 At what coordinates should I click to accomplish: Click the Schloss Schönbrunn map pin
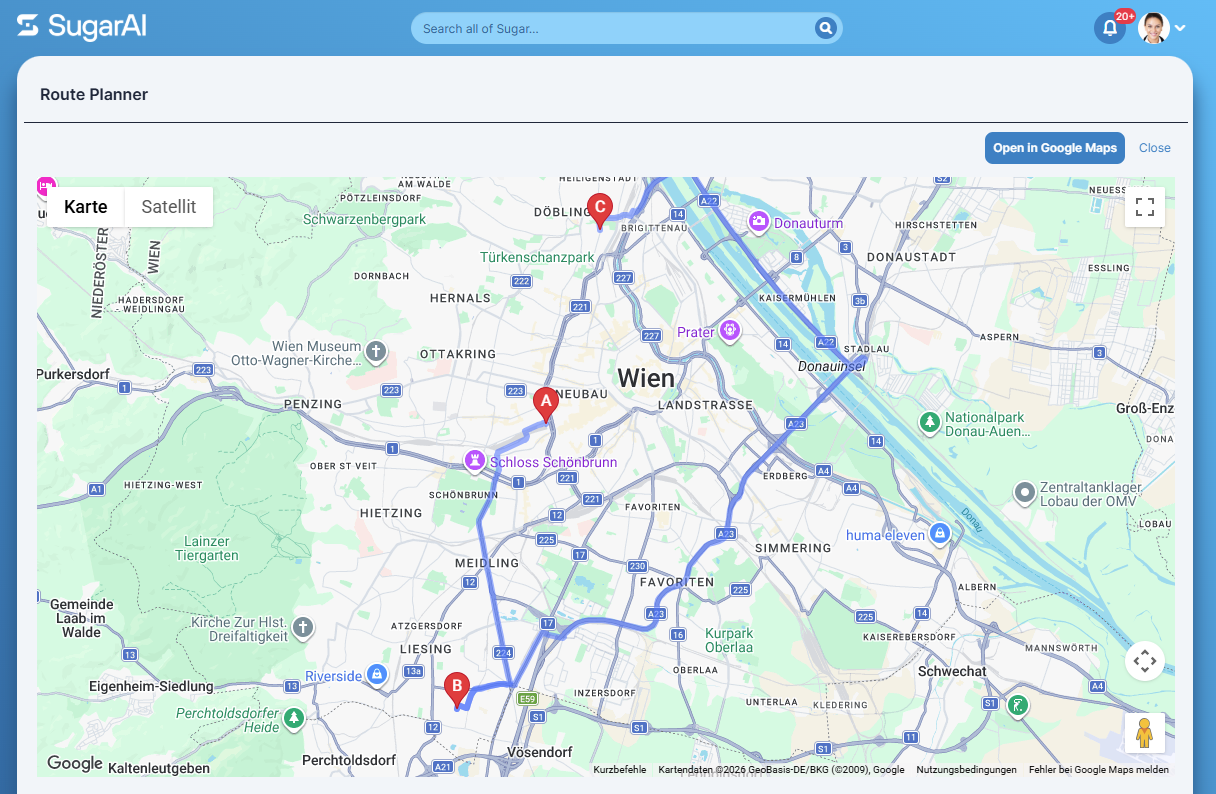pos(474,461)
